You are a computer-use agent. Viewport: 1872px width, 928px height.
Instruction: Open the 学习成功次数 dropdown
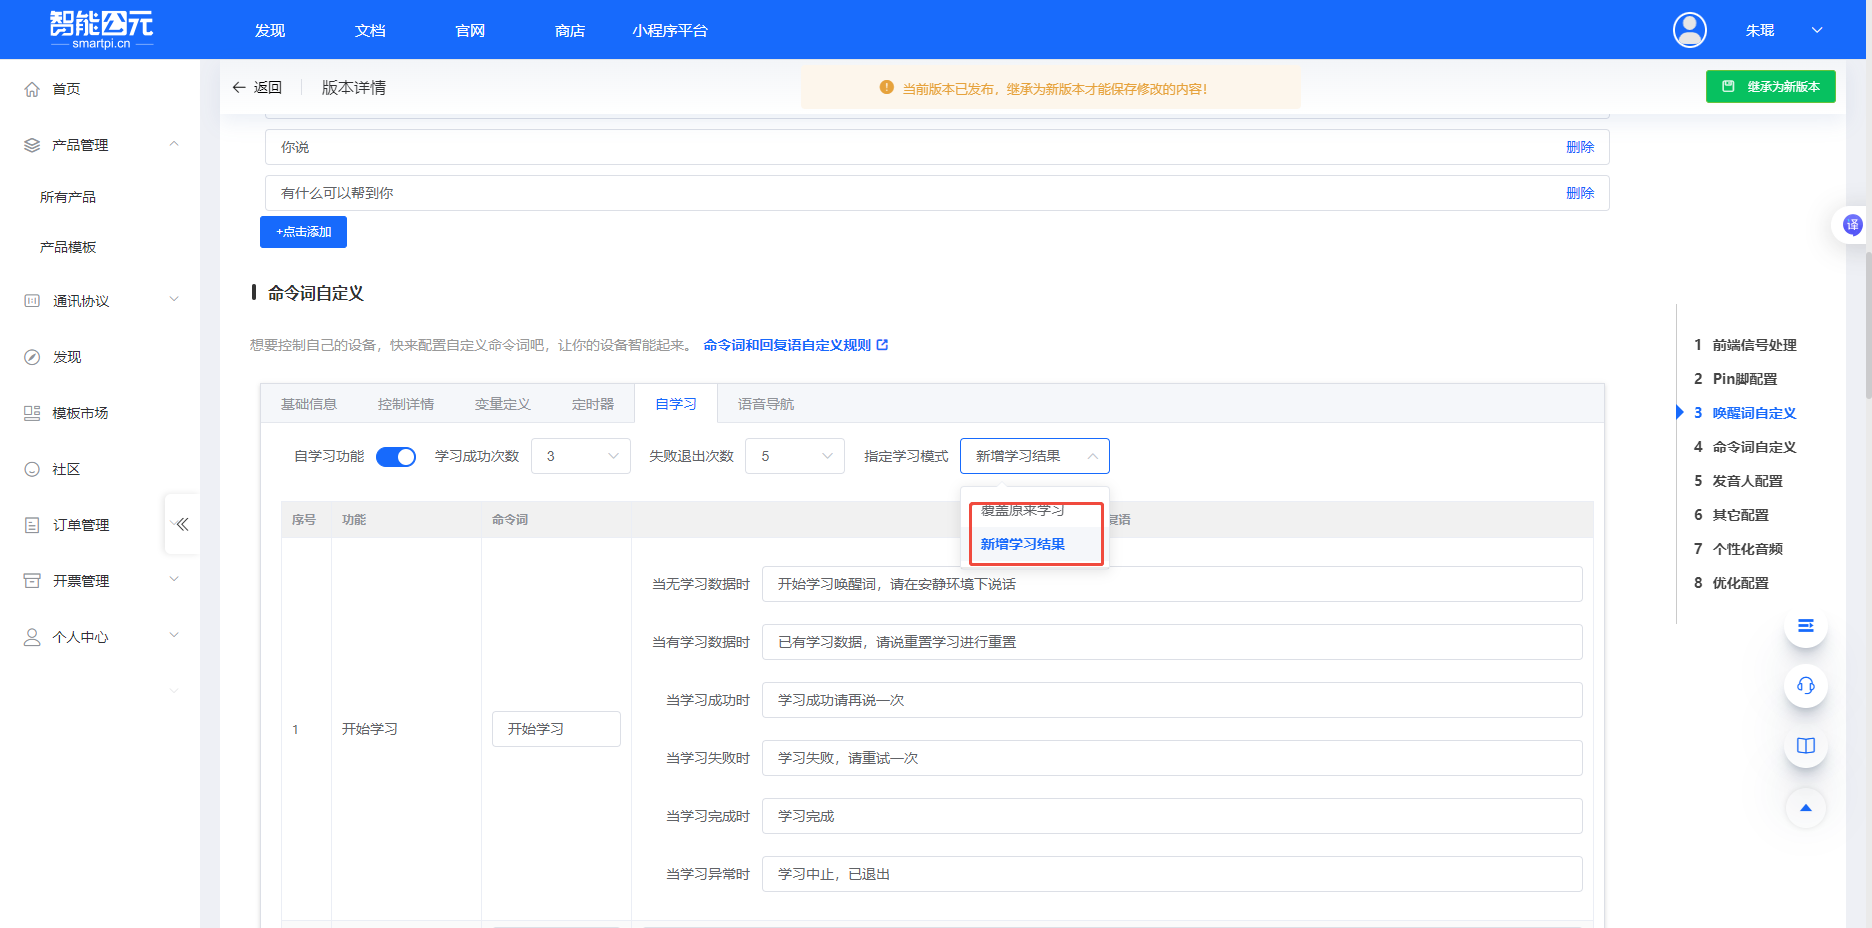point(580,456)
